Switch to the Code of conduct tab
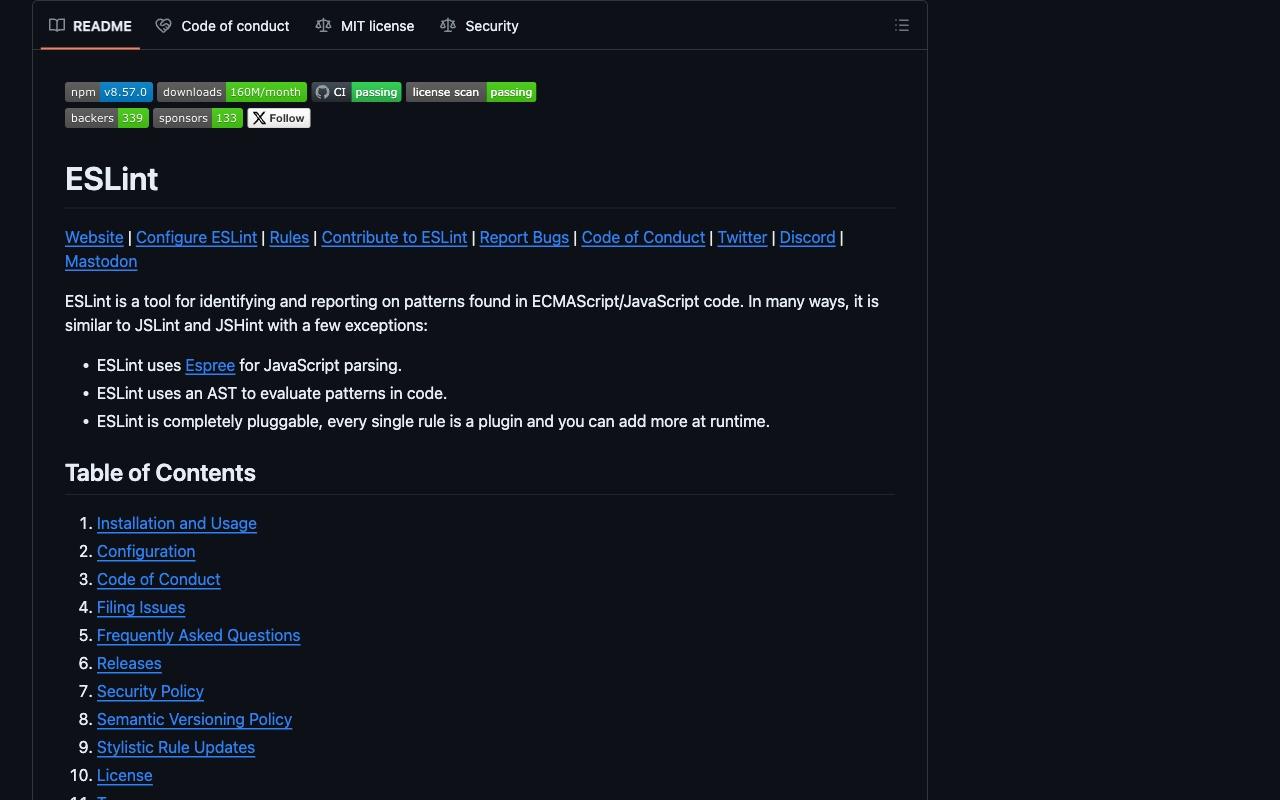This screenshot has height=800, width=1280. pos(222,26)
